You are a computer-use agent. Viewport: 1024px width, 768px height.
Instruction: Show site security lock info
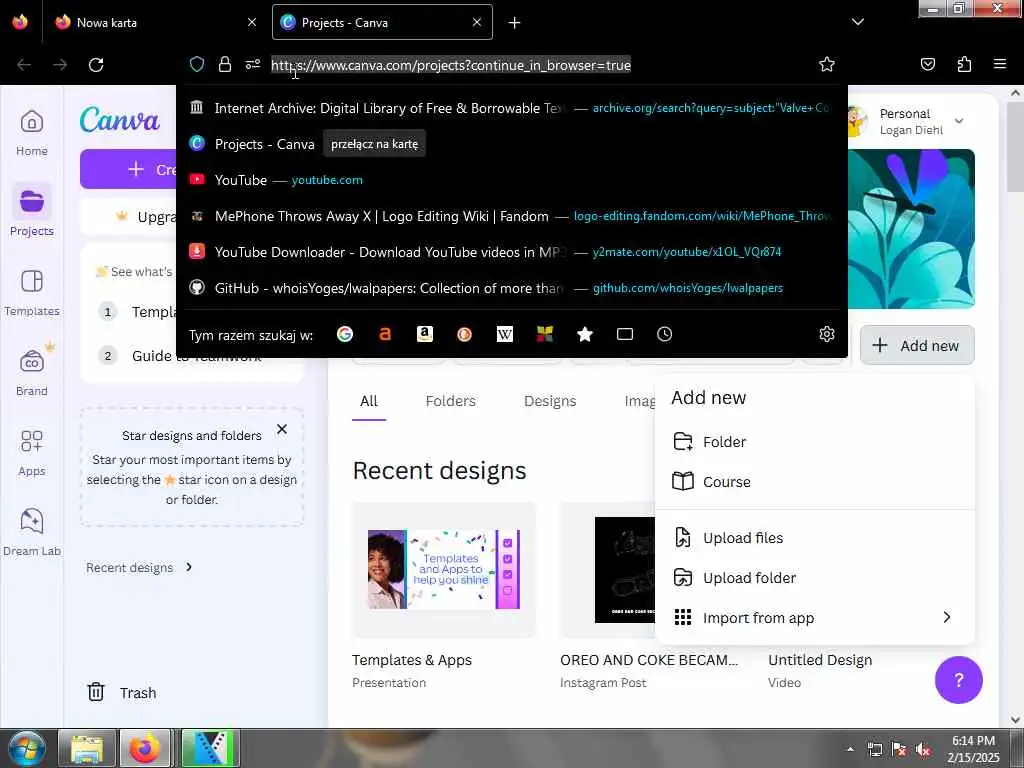[x=225, y=64]
